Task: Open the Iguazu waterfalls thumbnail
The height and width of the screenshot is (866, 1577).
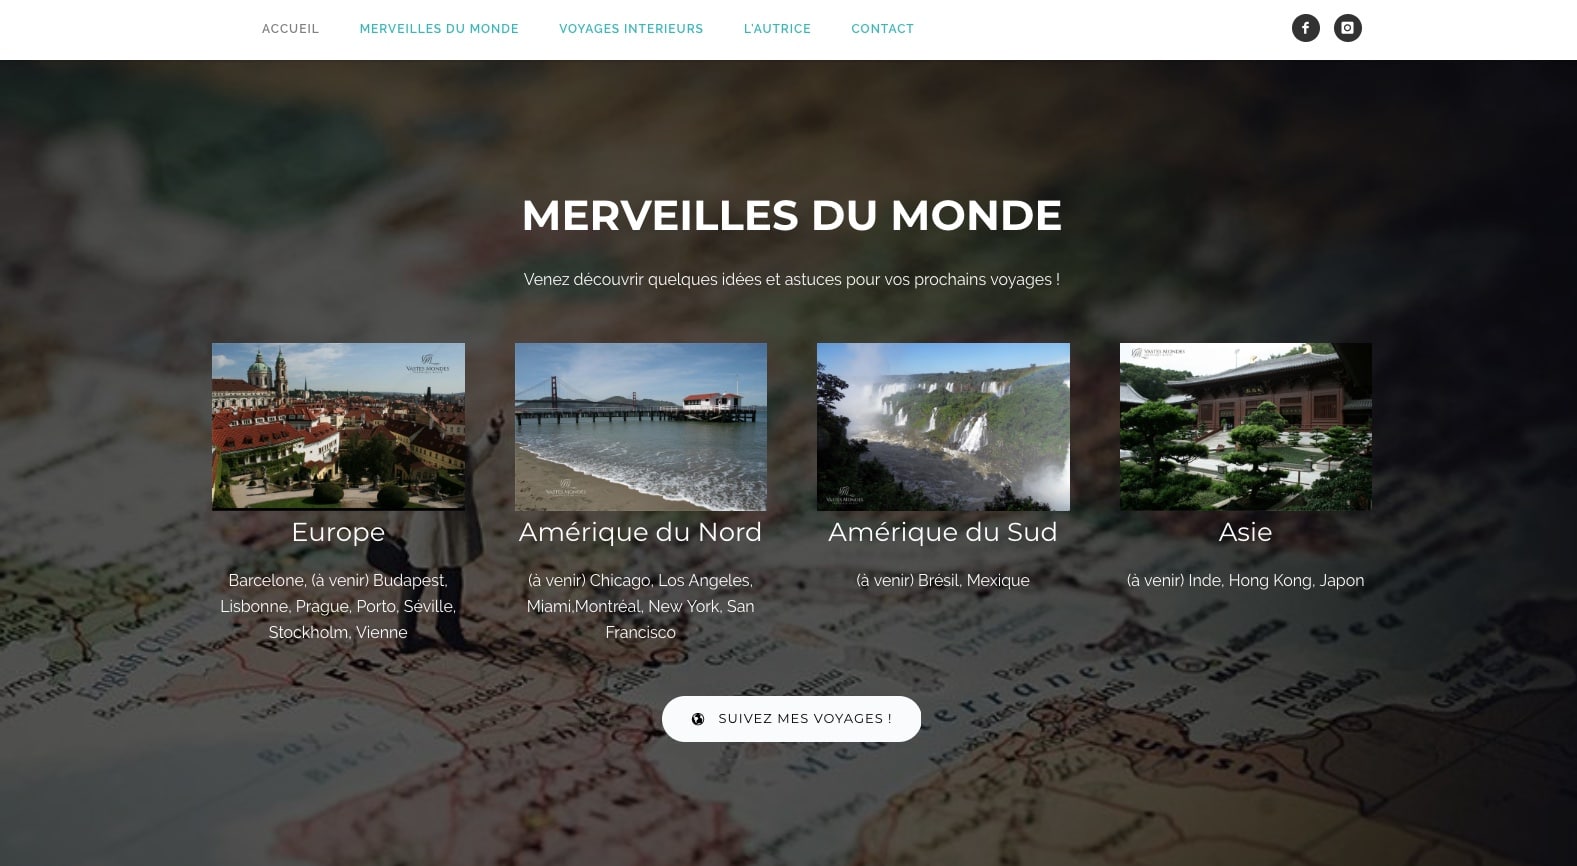Action: point(943,427)
